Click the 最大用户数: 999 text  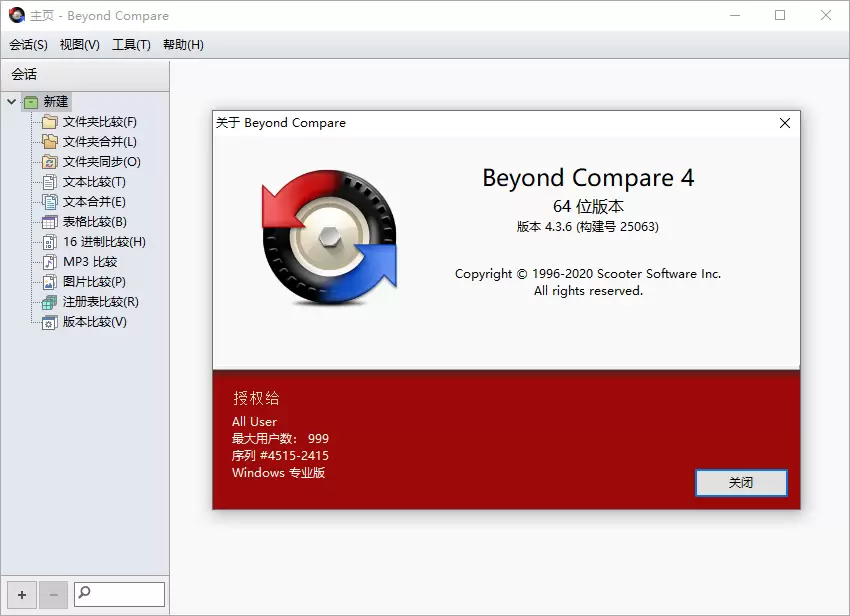click(x=280, y=439)
